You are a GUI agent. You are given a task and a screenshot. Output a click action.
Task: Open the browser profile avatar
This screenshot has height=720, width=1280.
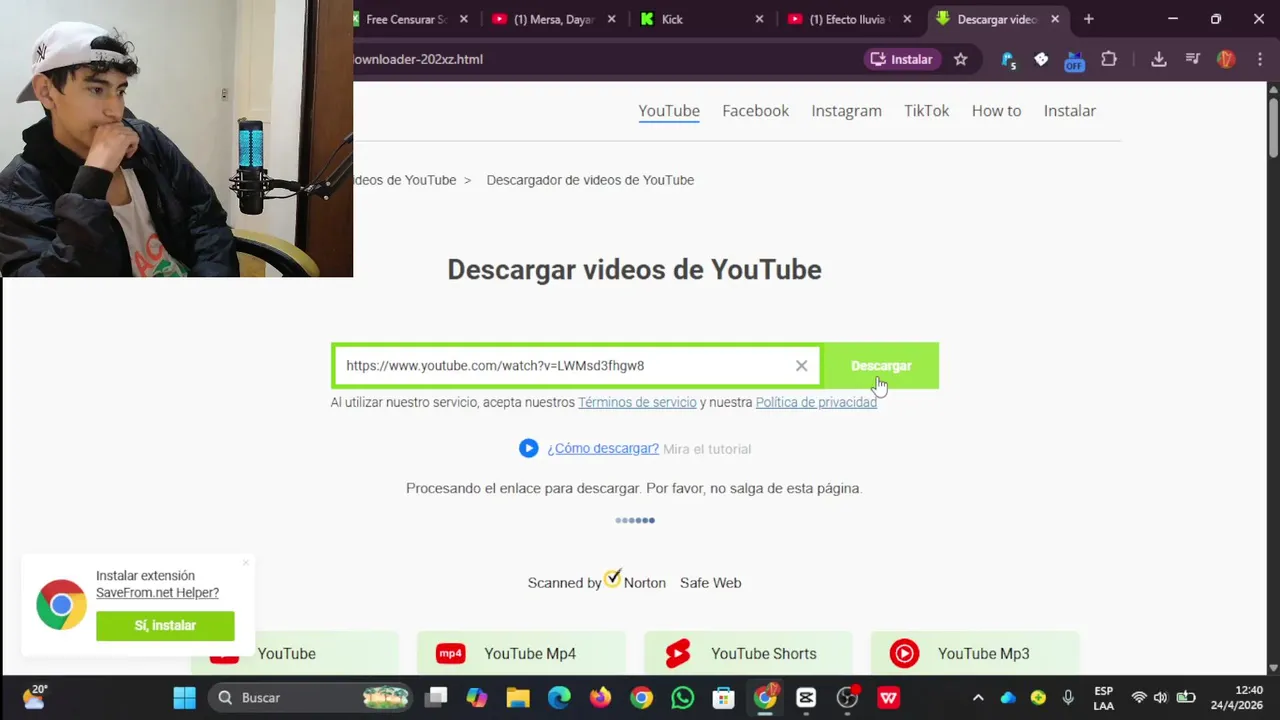pos(1226,59)
